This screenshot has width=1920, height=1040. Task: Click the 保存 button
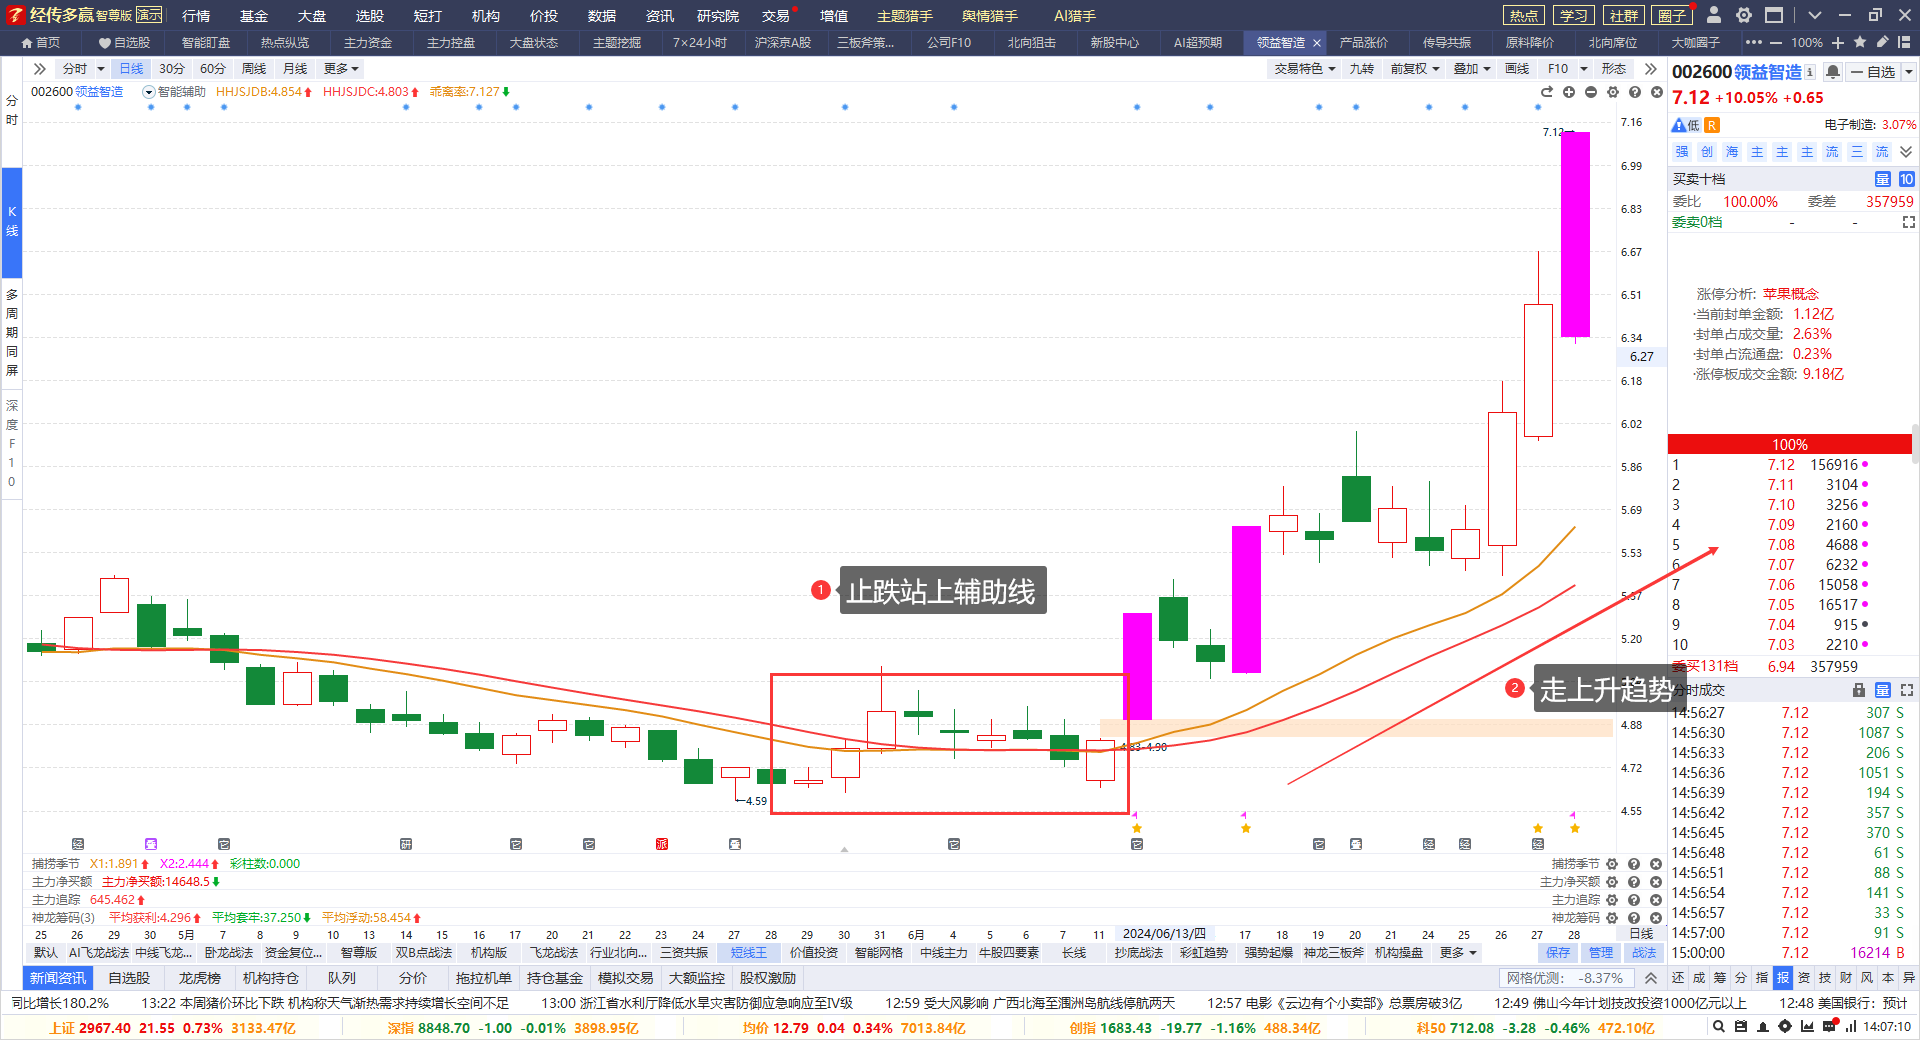click(x=1558, y=953)
